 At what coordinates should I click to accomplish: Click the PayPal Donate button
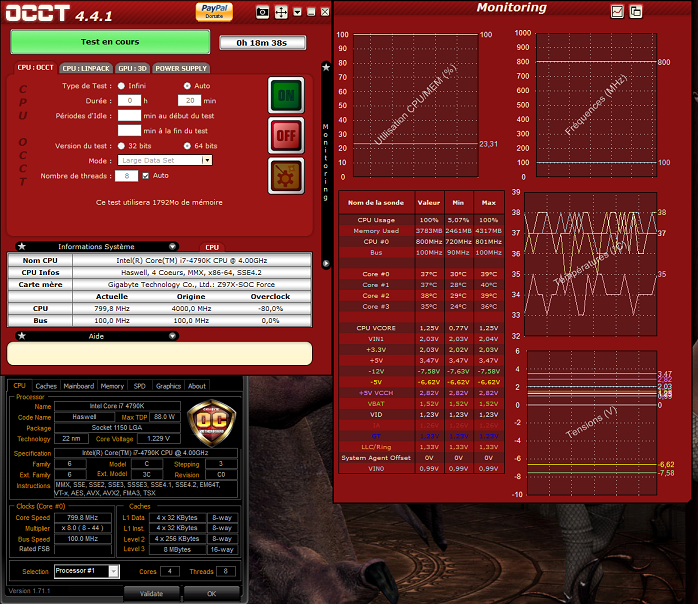pyautogui.click(x=214, y=12)
